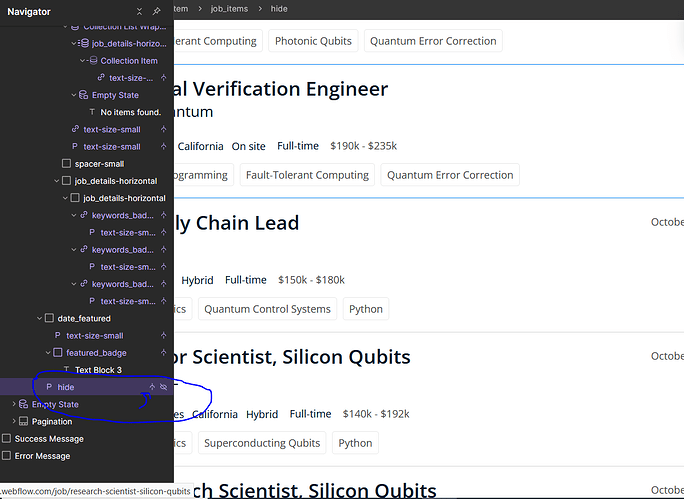Click the P icon of text-size-small under date_featured
The image size is (684, 499).
(x=57, y=335)
